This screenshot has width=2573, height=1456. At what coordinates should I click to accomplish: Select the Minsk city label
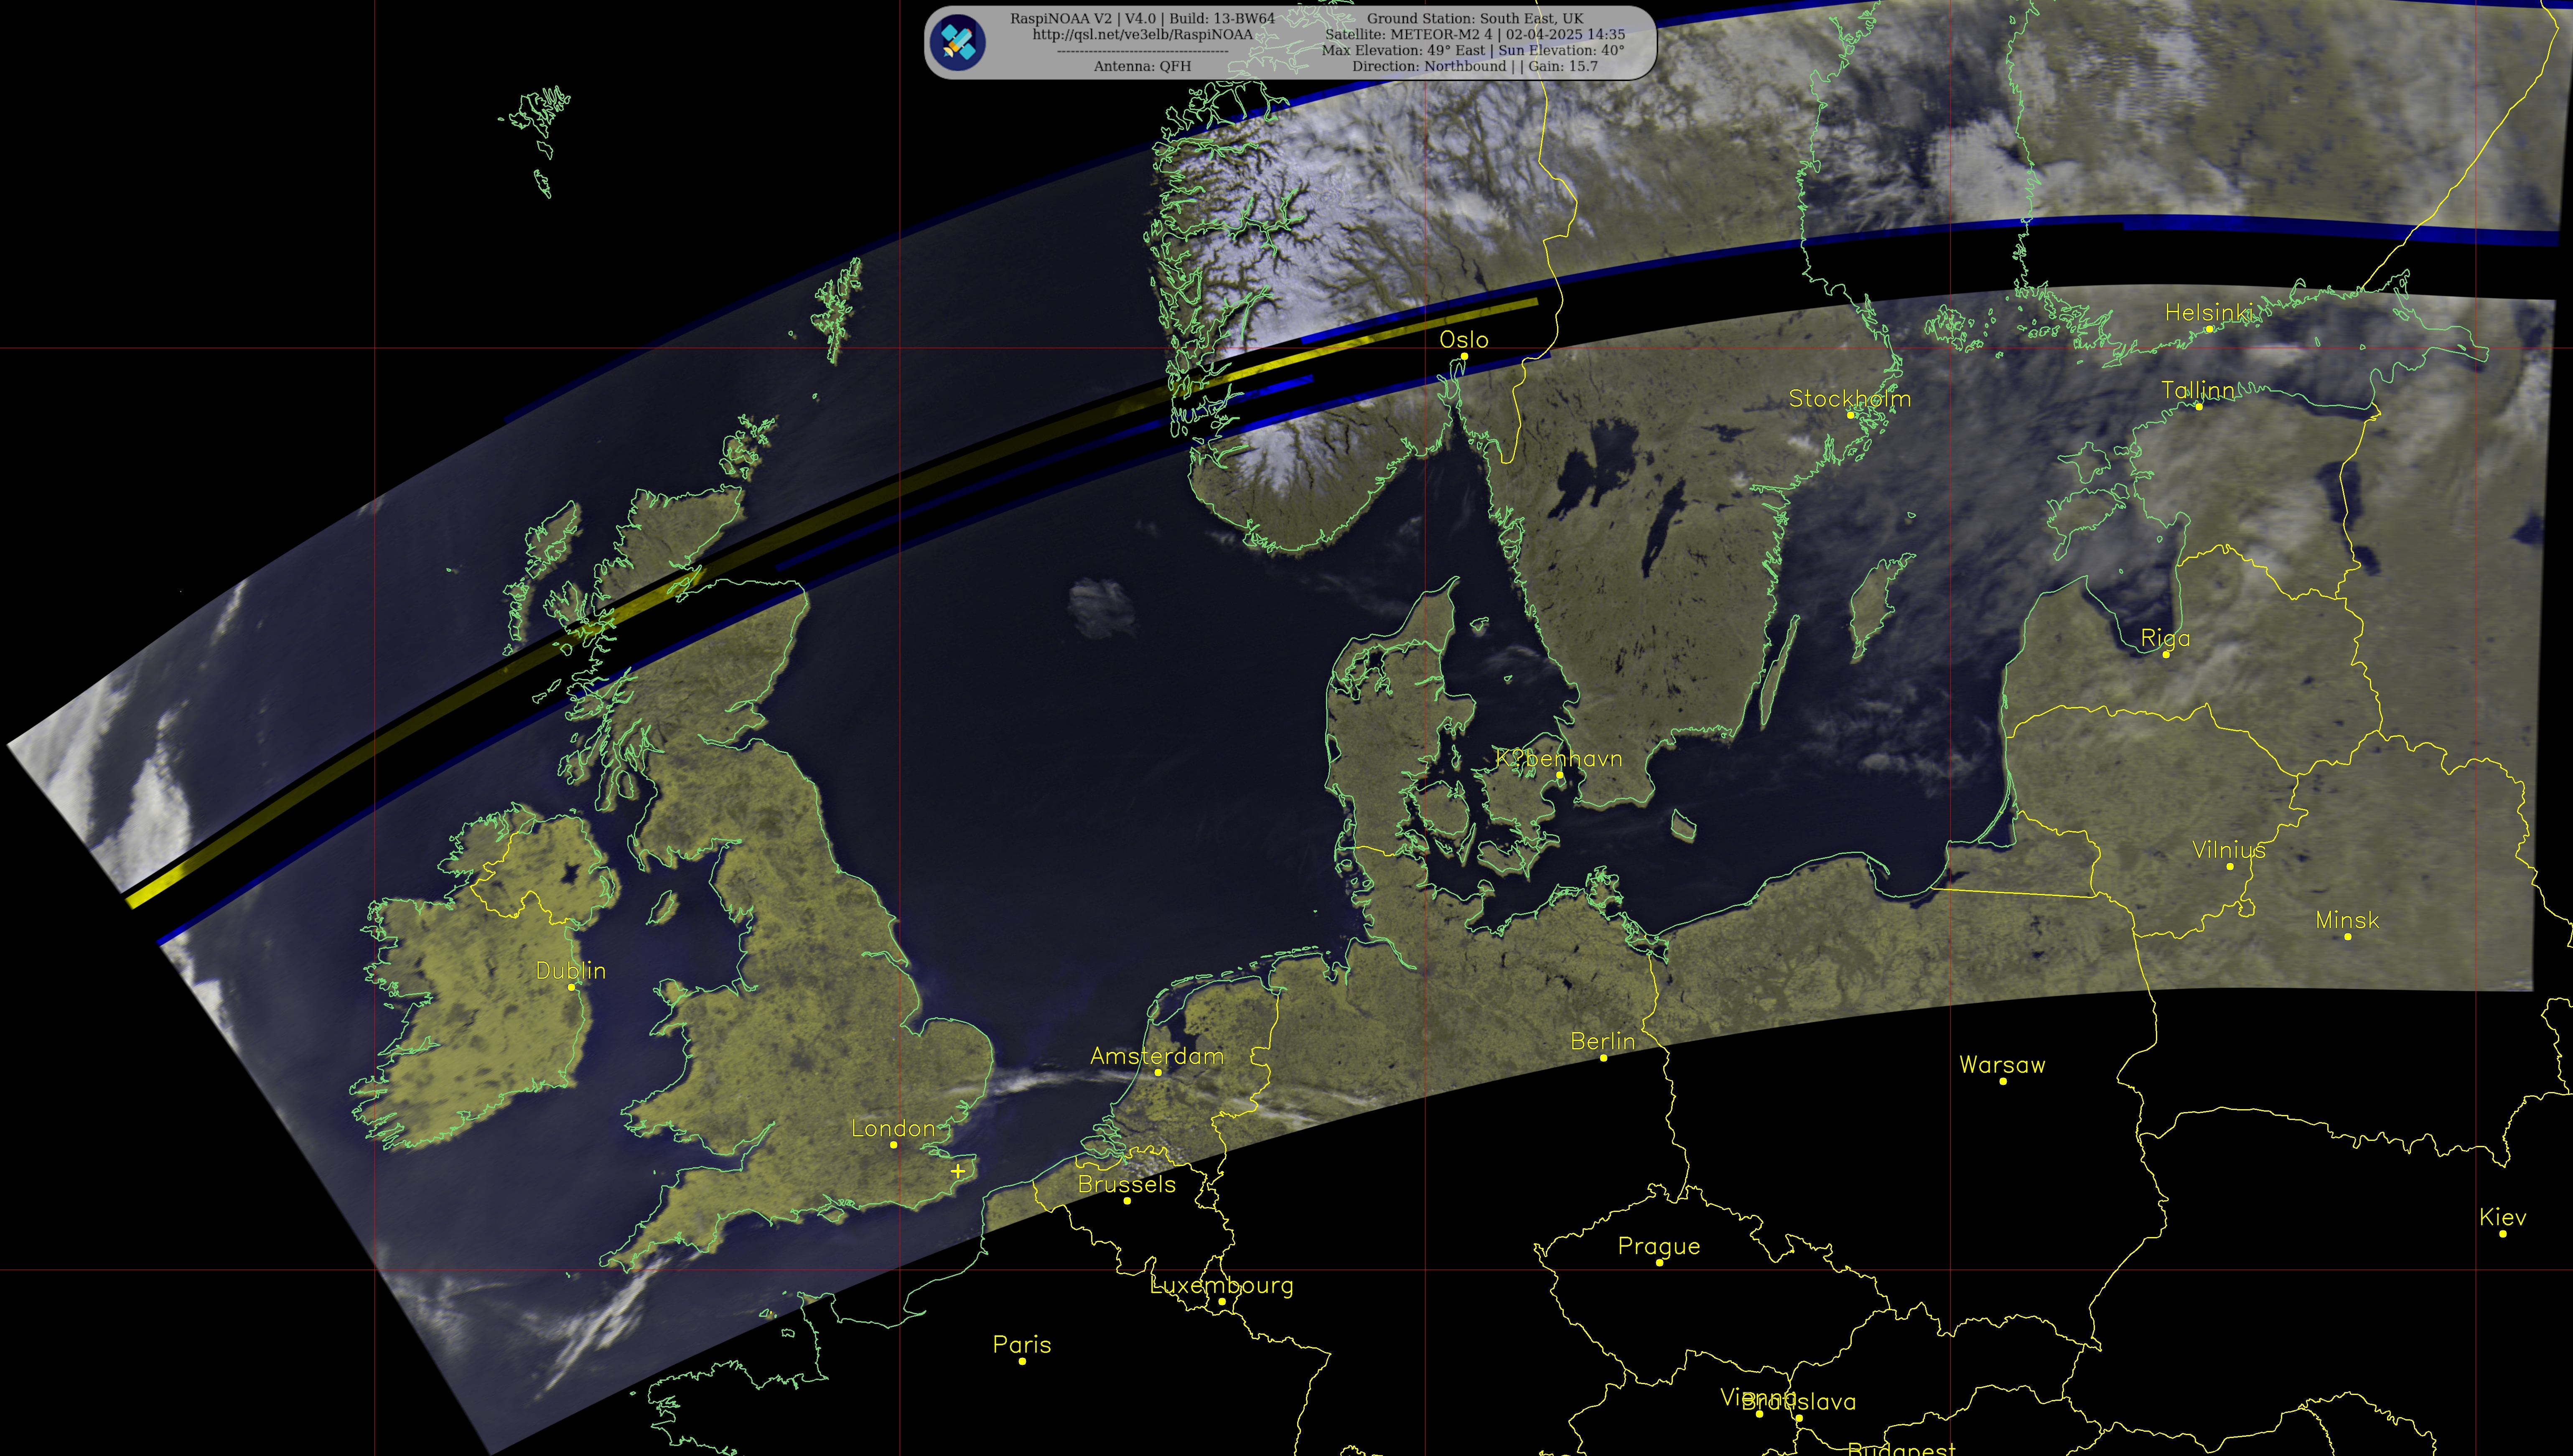point(2347,920)
